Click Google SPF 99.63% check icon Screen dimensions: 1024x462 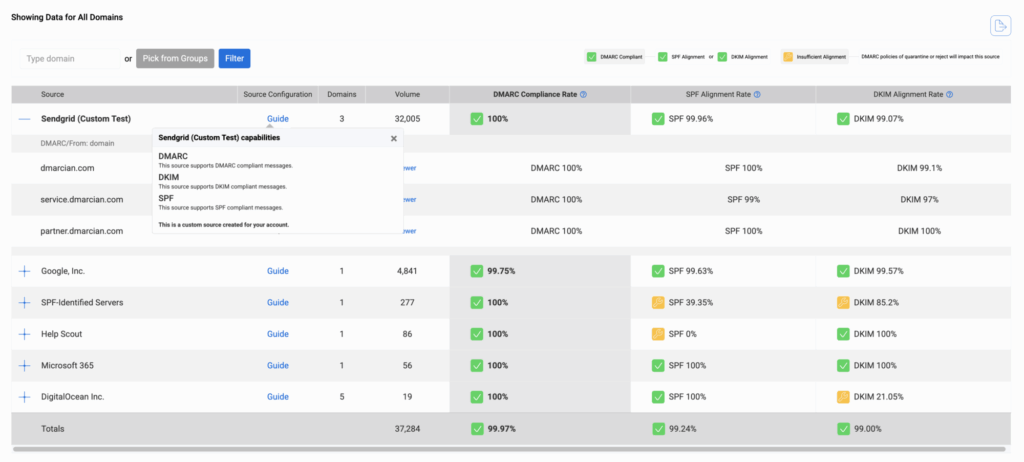tap(658, 271)
